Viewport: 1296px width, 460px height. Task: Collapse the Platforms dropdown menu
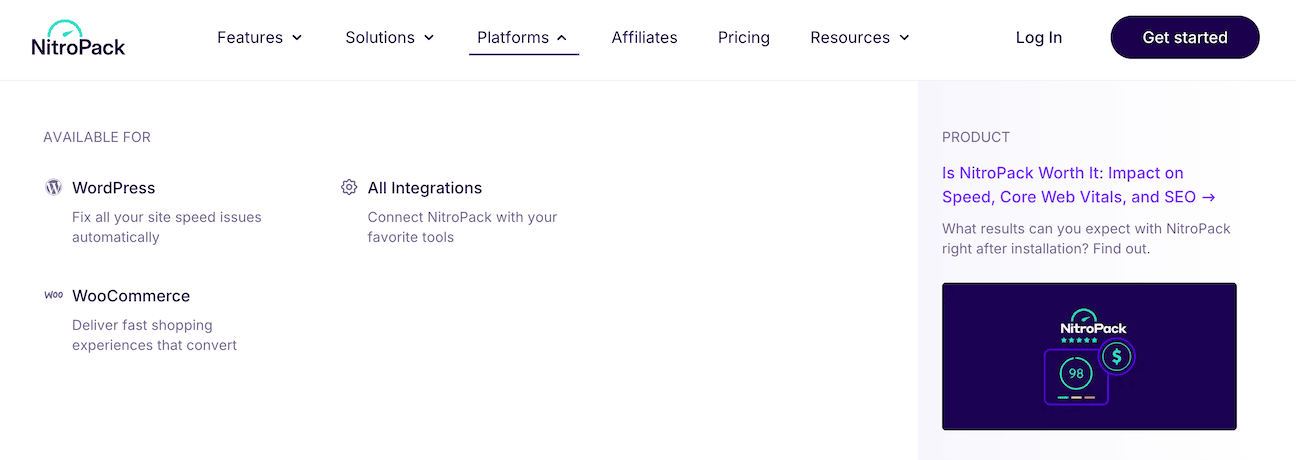523,38
